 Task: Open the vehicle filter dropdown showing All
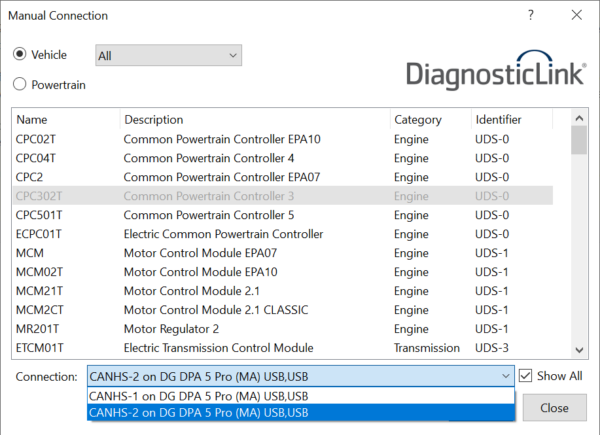(x=168, y=55)
